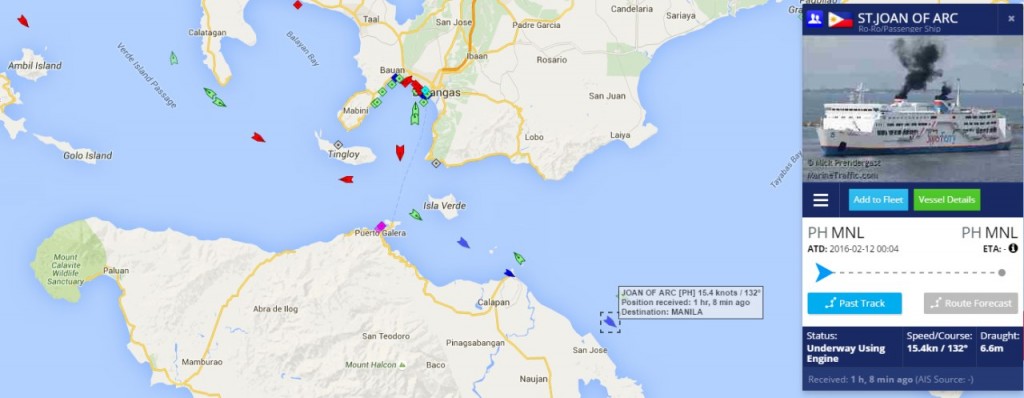This screenshot has height=398, width=1024.
Task: Click the Underway Using Engine status text
Action: (x=846, y=354)
